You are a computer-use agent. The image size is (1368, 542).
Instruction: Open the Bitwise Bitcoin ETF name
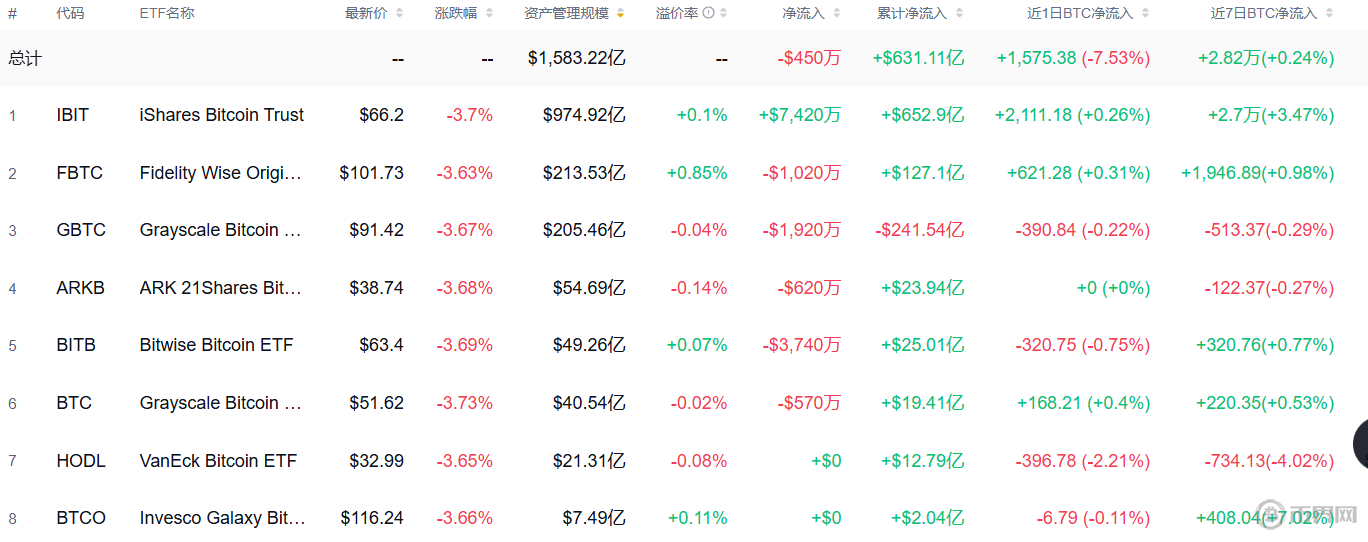click(x=217, y=345)
